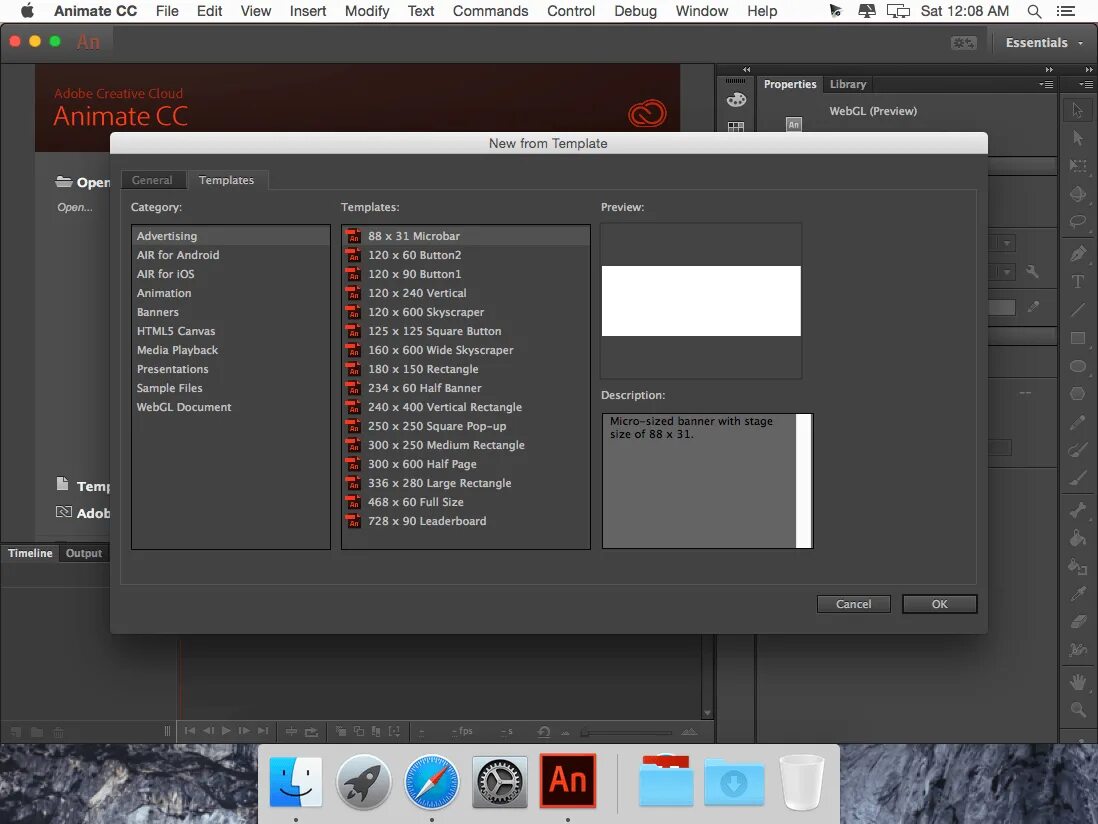
Task: Select the Line tool
Action: pyautogui.click(x=1078, y=309)
